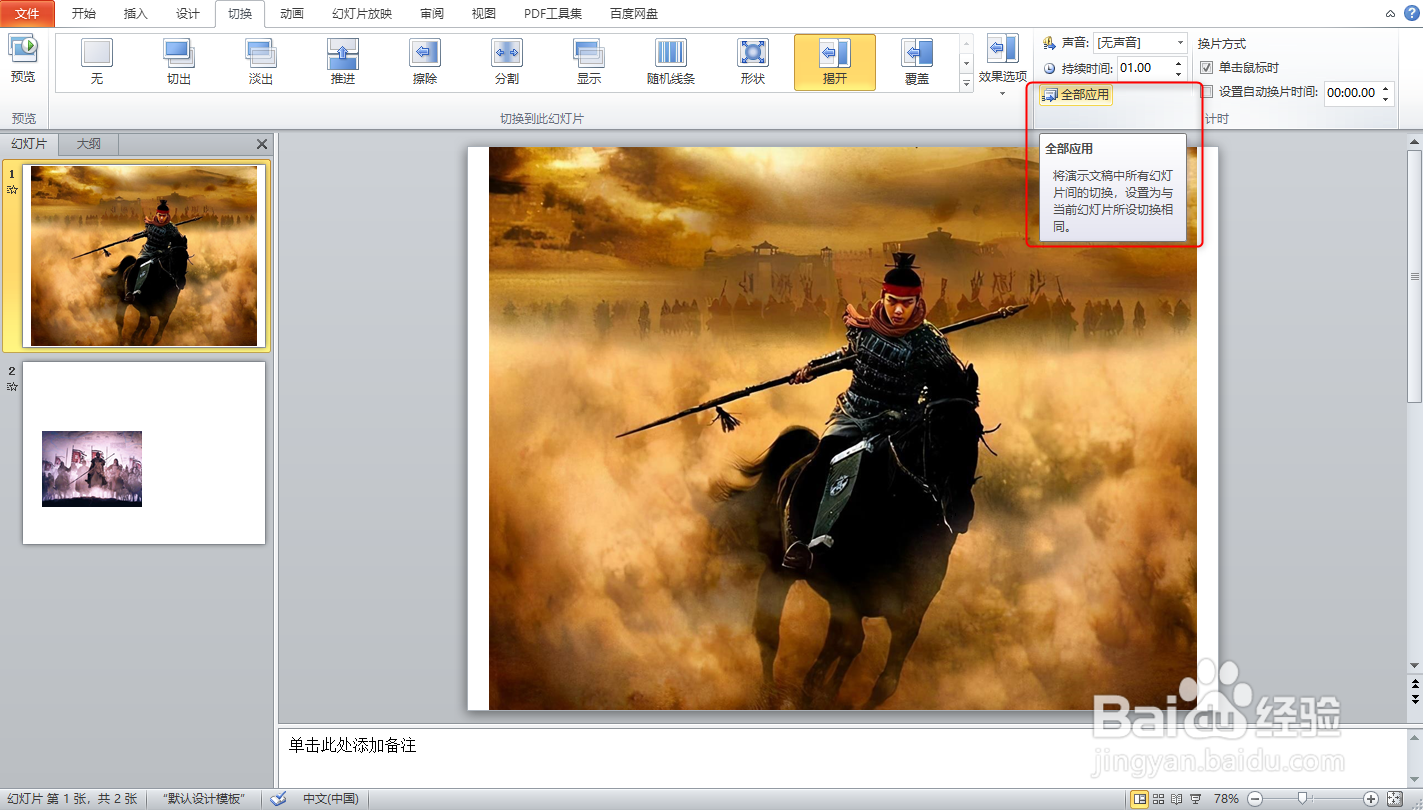Viewport: 1423px width, 810px height.
Task: Click previous slide arrow on scrollbar
Action: 1414,682
